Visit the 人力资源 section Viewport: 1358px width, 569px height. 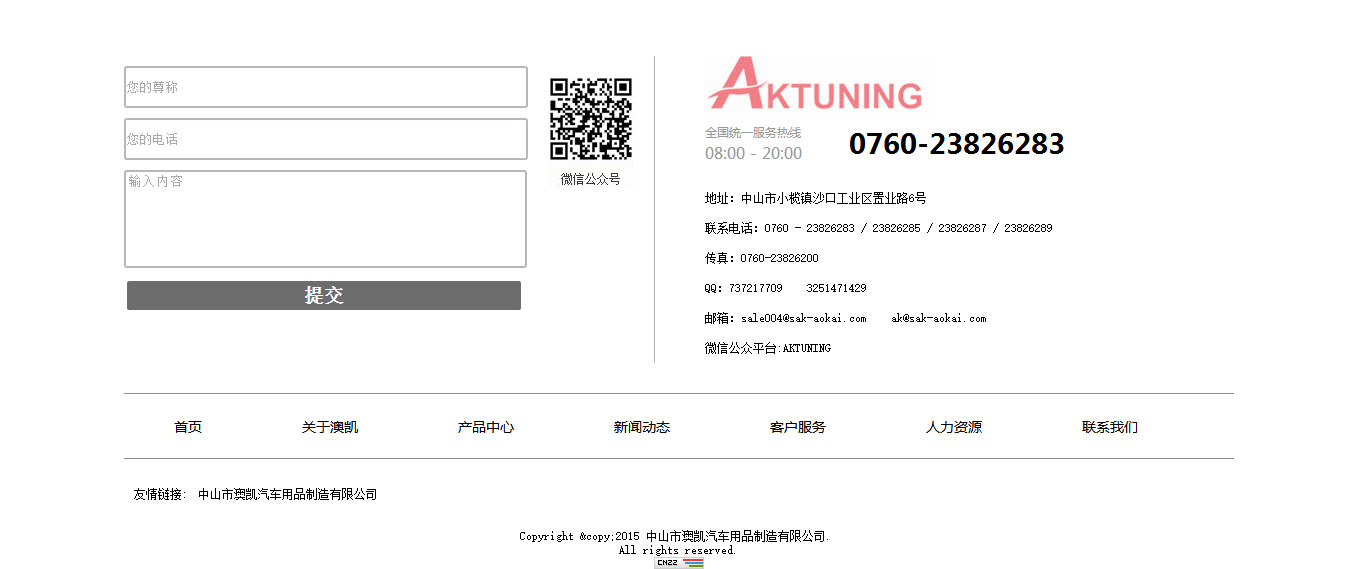(x=954, y=427)
